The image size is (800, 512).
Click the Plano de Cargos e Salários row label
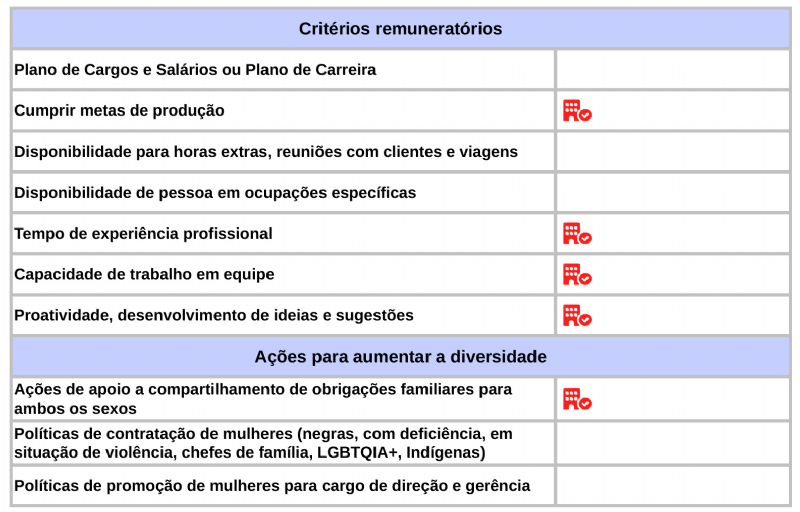click(195, 70)
